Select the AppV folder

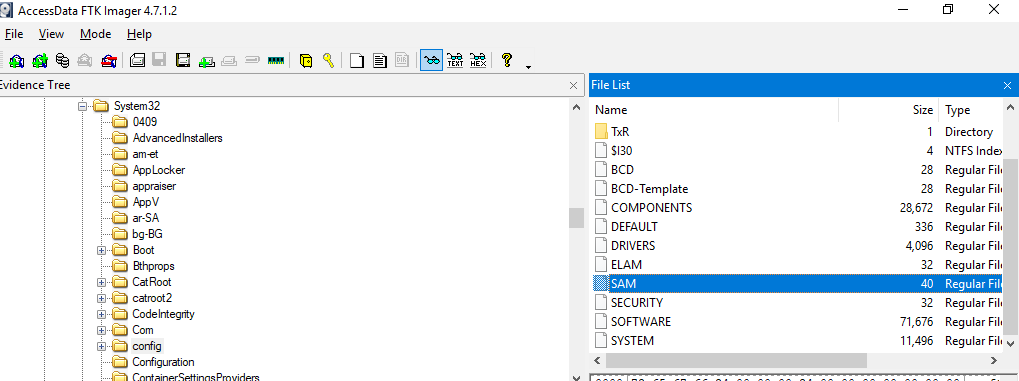[x=146, y=202]
